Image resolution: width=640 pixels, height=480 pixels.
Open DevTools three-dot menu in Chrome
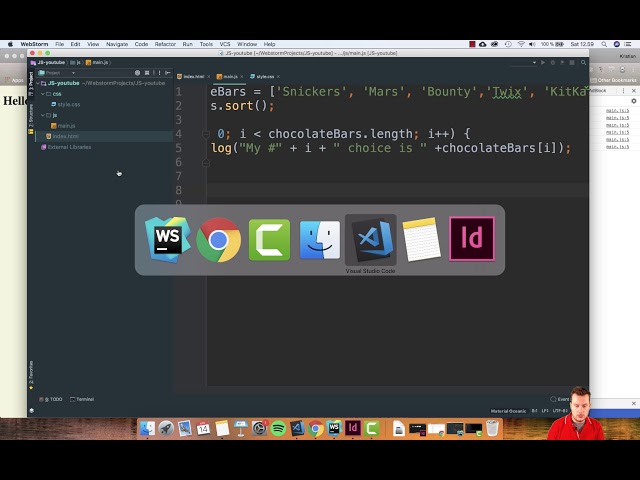(623, 91)
